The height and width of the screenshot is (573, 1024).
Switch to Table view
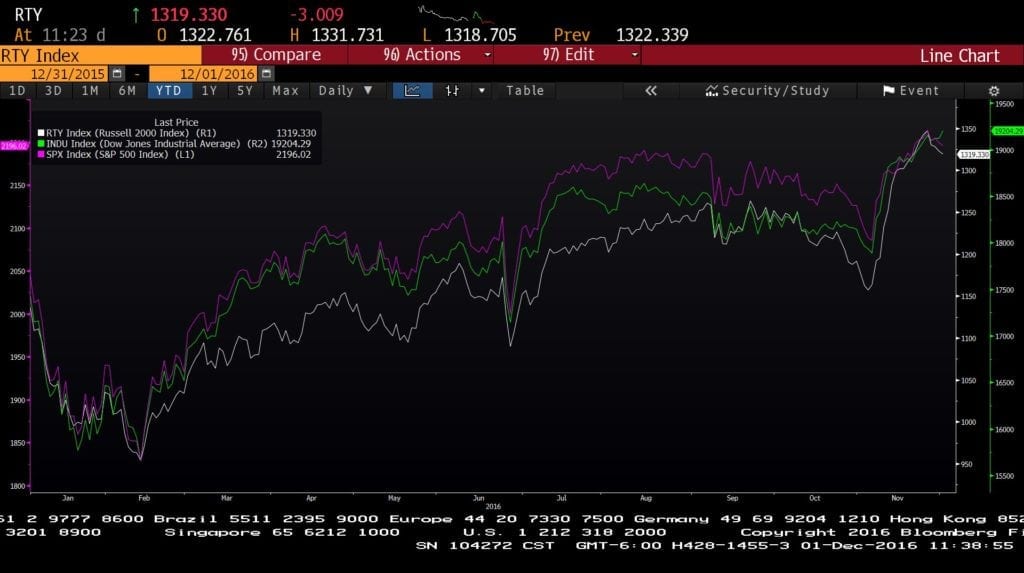click(x=525, y=91)
